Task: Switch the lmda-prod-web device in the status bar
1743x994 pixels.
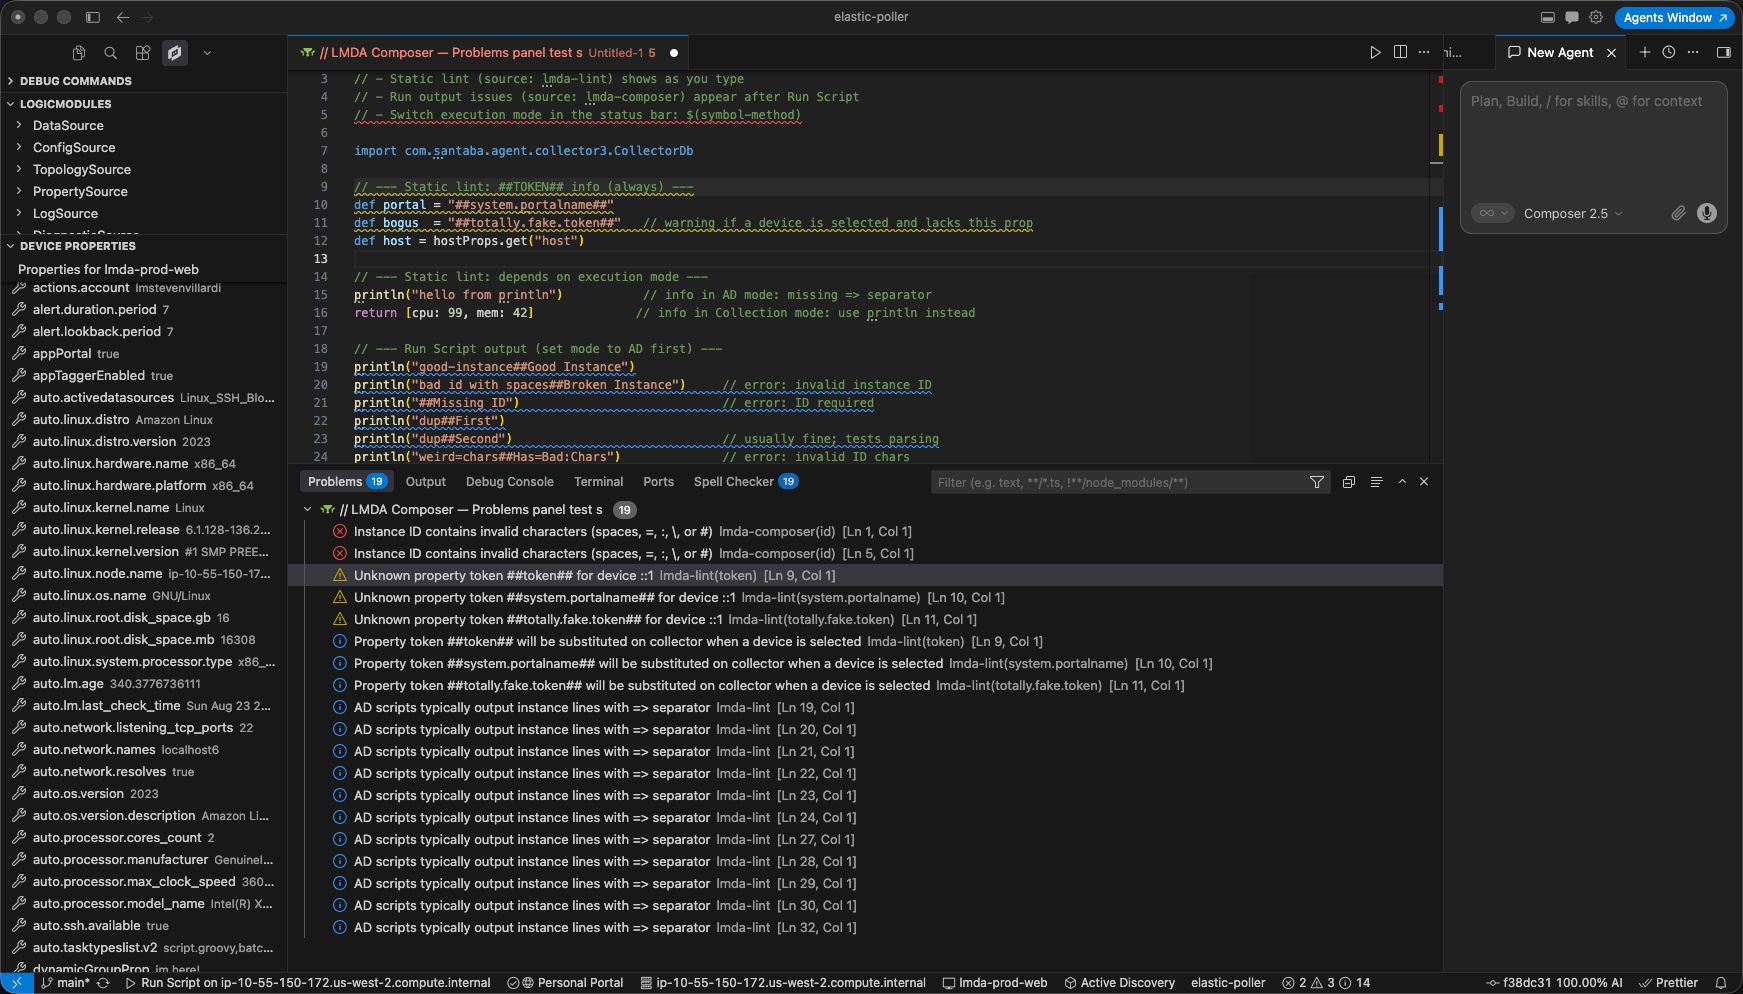Action: [995, 983]
